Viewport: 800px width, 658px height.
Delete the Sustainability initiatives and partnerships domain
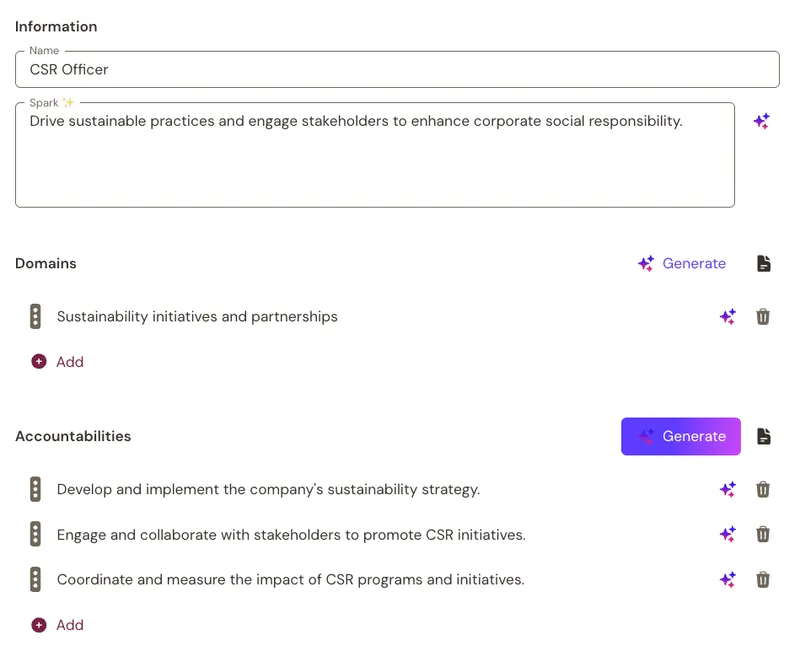pyautogui.click(x=763, y=317)
